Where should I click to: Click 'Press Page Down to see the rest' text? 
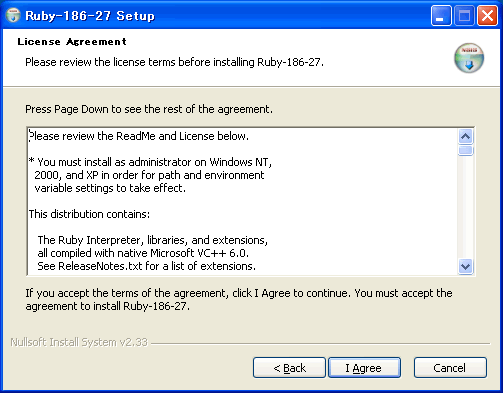[x=149, y=109]
